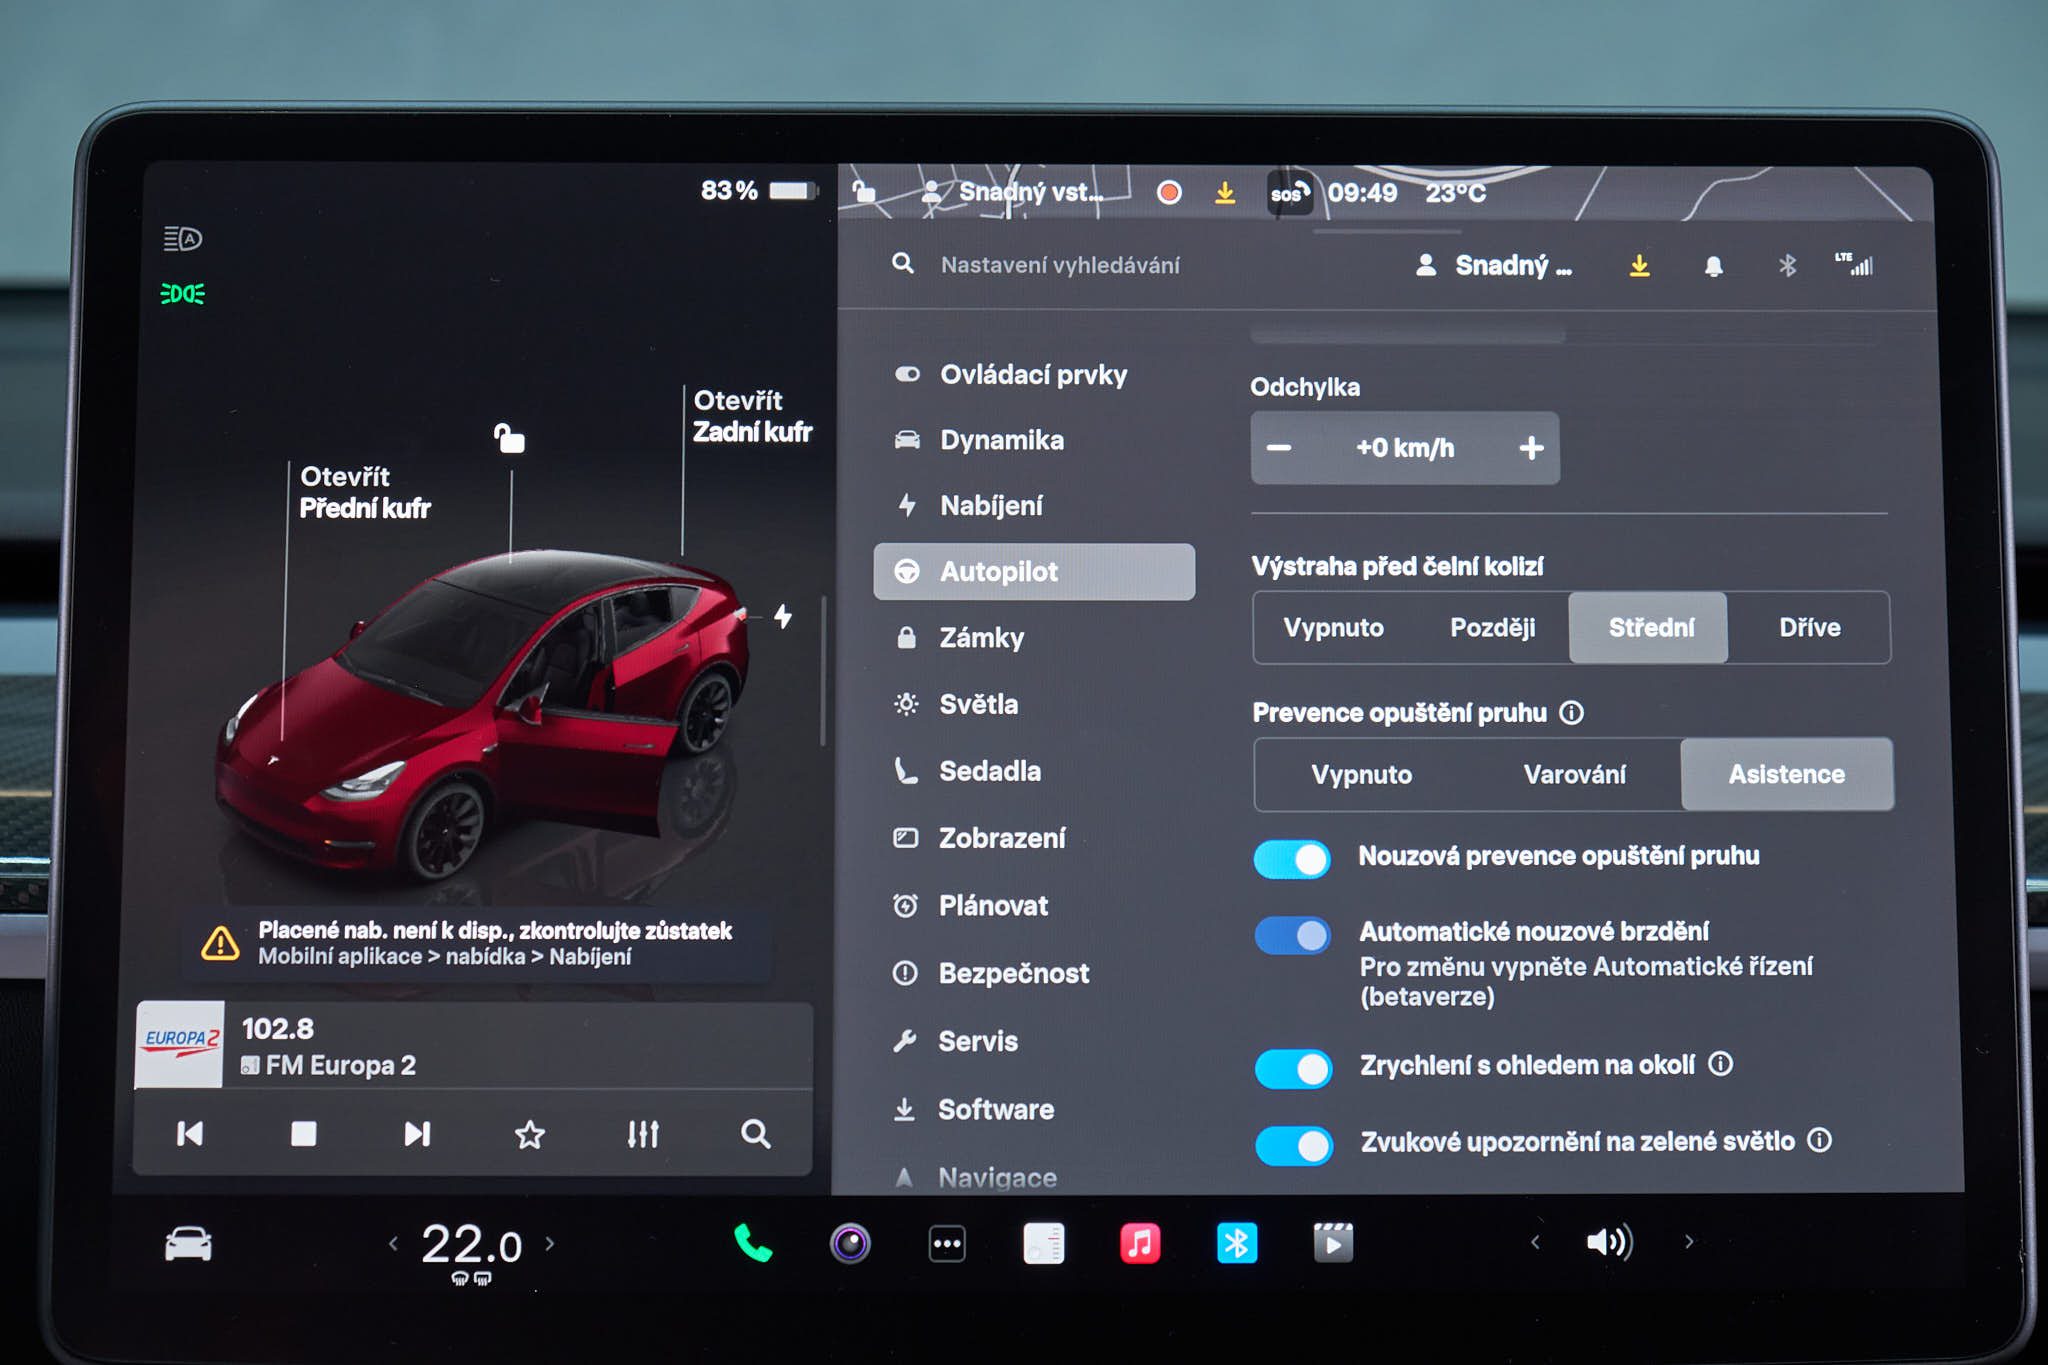Increase volume with right chevron
This screenshot has width=2048, height=1365.
point(1689,1242)
